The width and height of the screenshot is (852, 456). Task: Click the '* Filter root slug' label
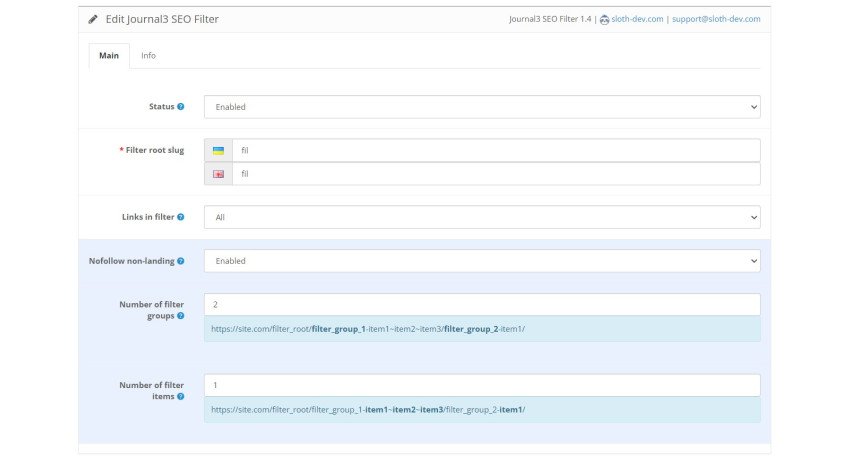(152, 150)
